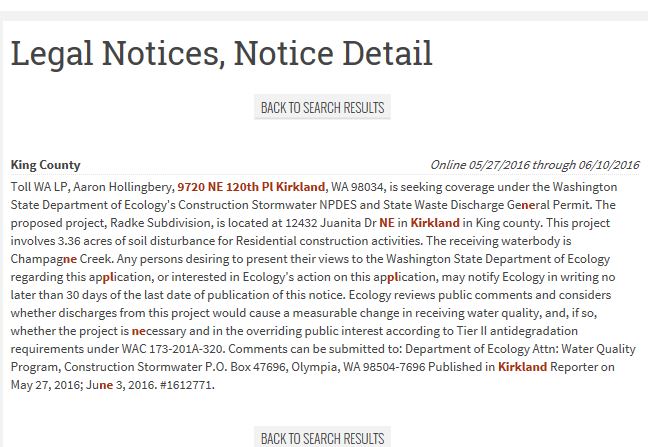Click the Legal Notices, Notice Detail heading
This screenshot has width=648, height=447.
(x=221, y=54)
